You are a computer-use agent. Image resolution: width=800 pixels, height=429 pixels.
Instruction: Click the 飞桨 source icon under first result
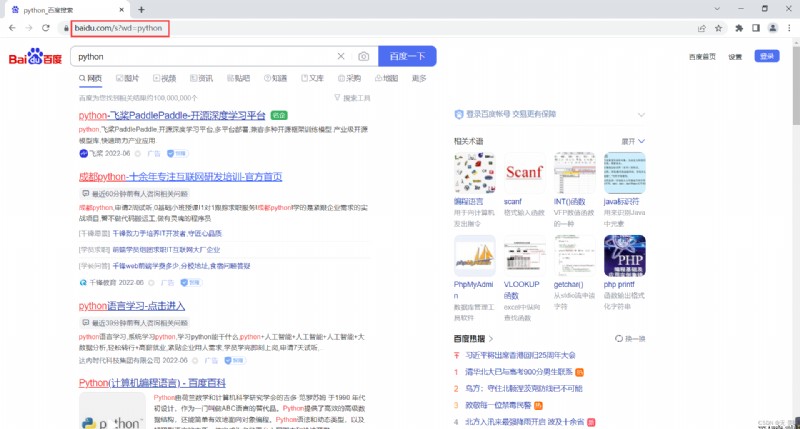pos(84,154)
